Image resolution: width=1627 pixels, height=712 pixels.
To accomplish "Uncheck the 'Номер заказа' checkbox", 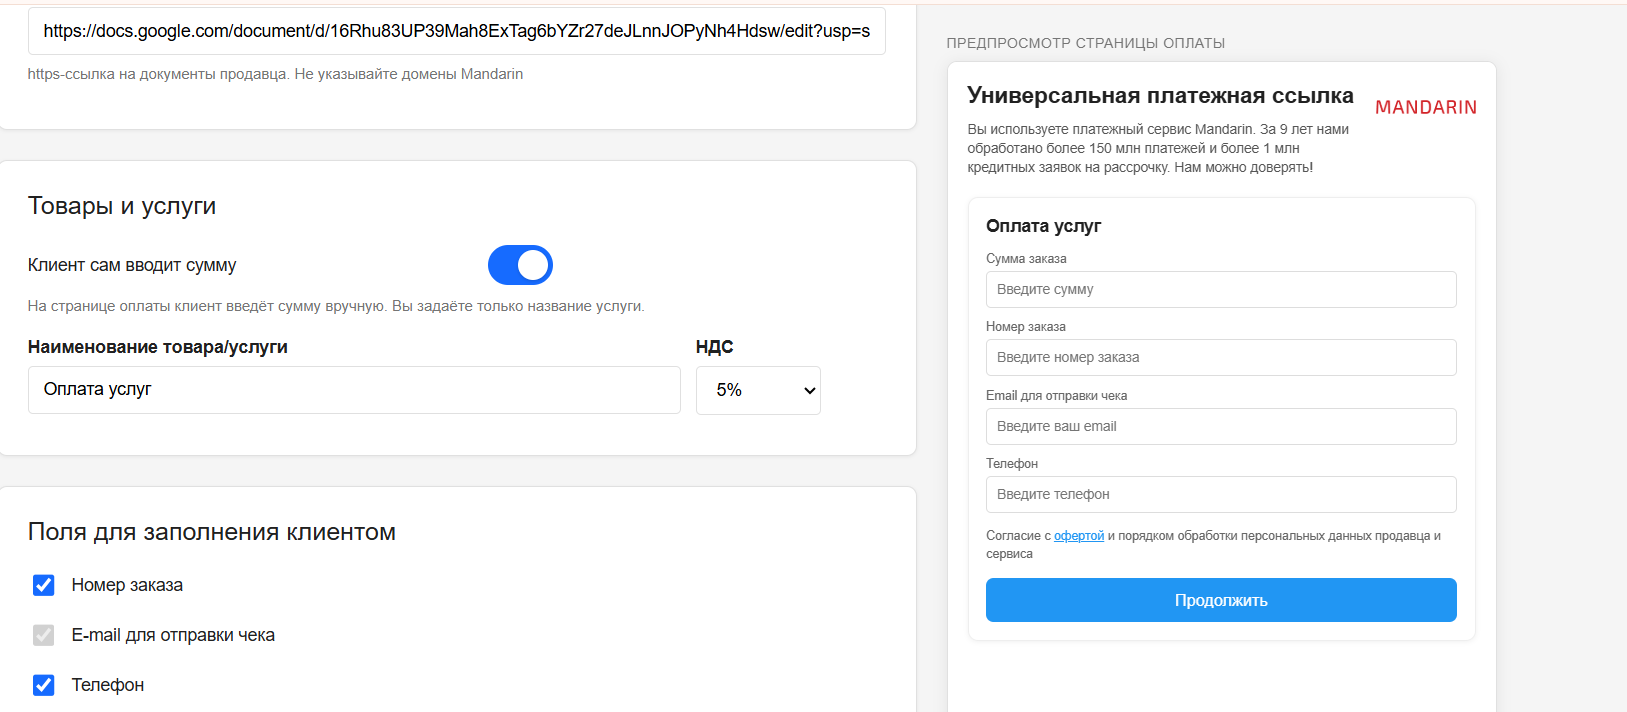I will [43, 585].
